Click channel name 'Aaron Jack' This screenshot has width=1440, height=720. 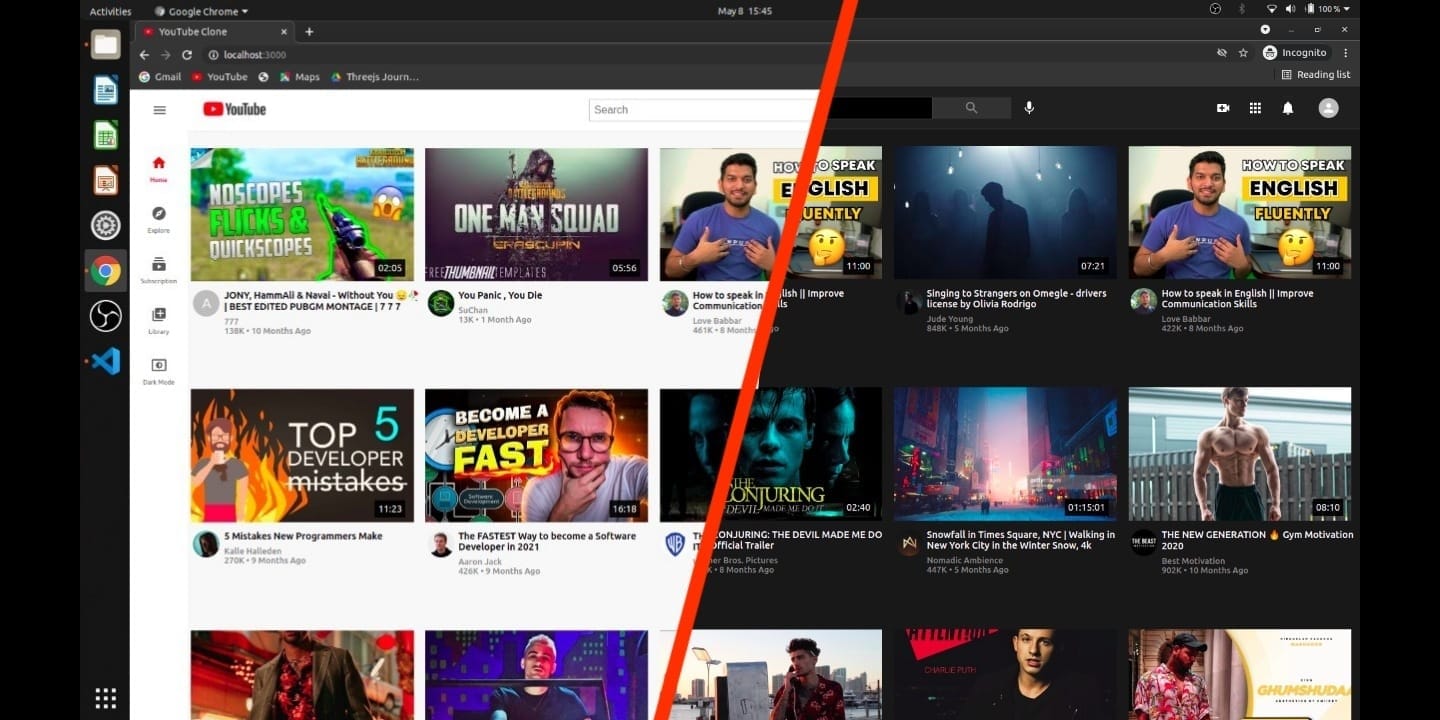(x=480, y=561)
